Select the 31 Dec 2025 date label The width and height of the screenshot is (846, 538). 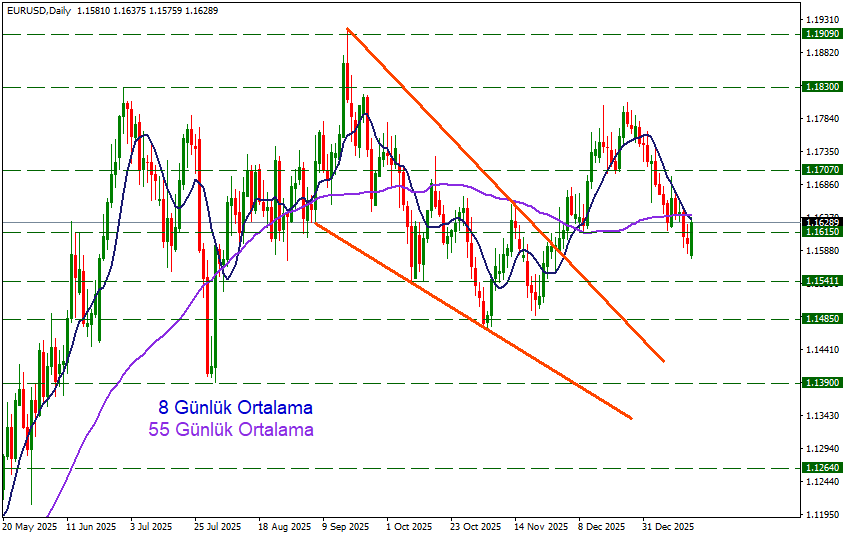click(x=666, y=526)
